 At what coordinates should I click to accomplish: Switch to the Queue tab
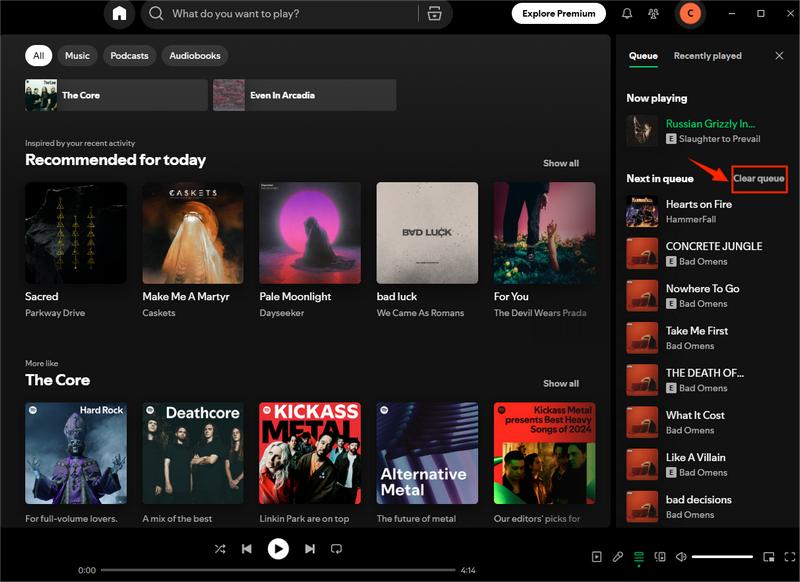pyautogui.click(x=643, y=56)
